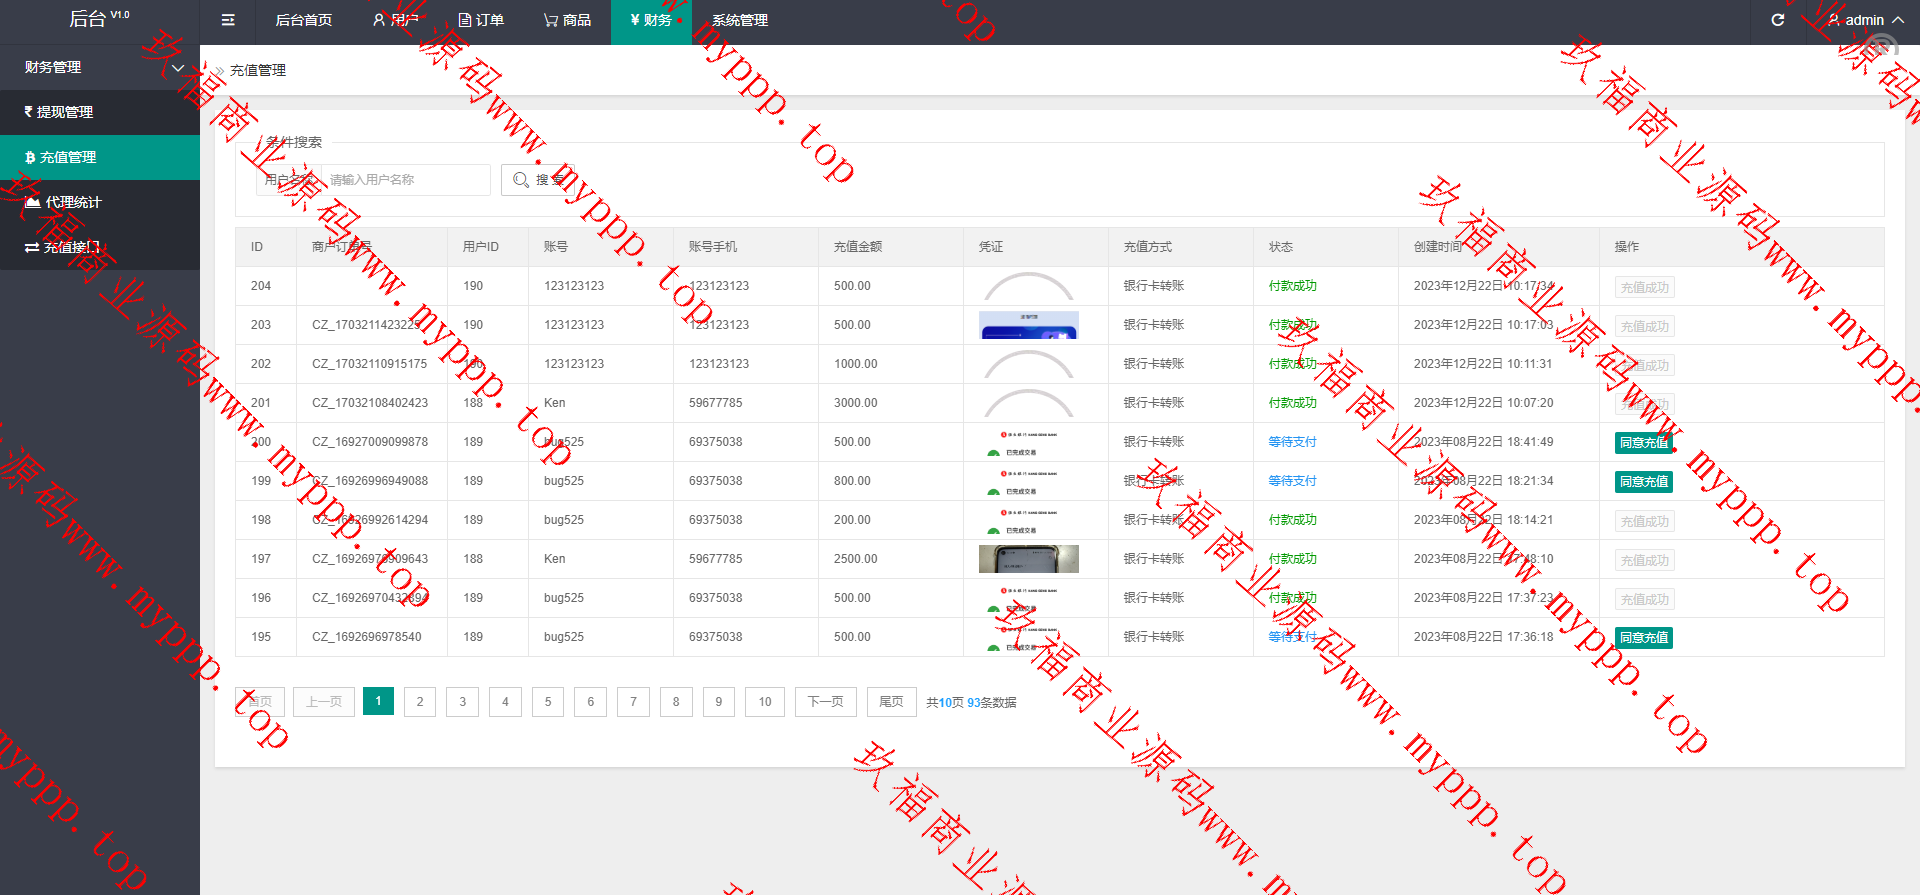This screenshot has height=895, width=1920.
Task: View voucher thumbnail for order 197
Action: pyautogui.click(x=1028, y=559)
